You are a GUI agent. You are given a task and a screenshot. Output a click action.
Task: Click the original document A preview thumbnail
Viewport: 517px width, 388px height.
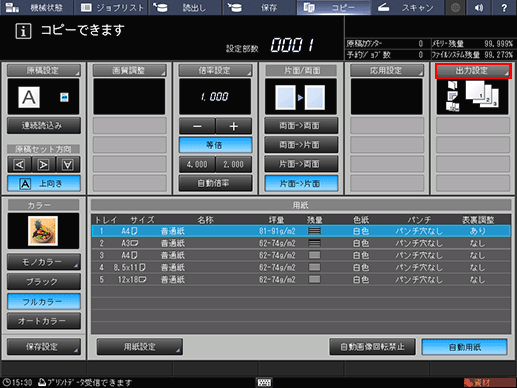point(29,97)
